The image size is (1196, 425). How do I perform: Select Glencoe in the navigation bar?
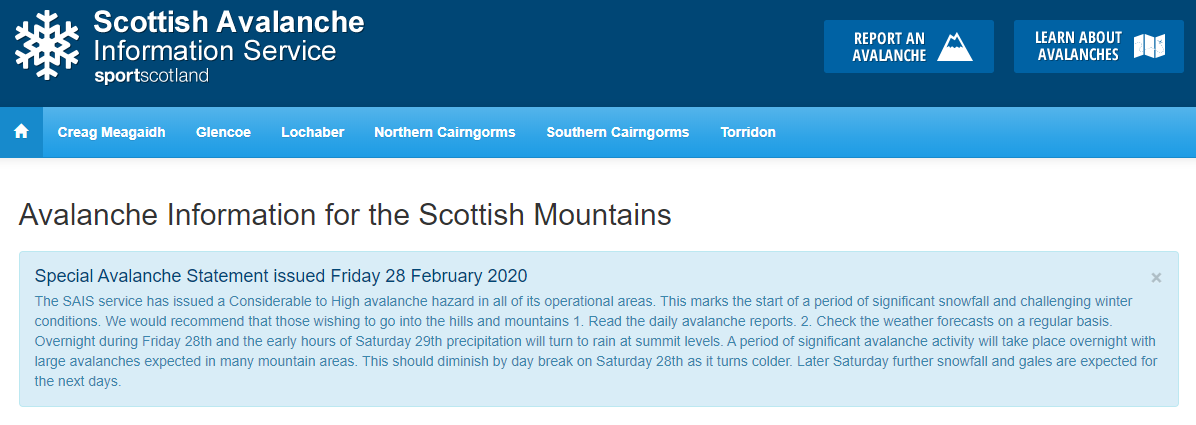click(x=223, y=132)
